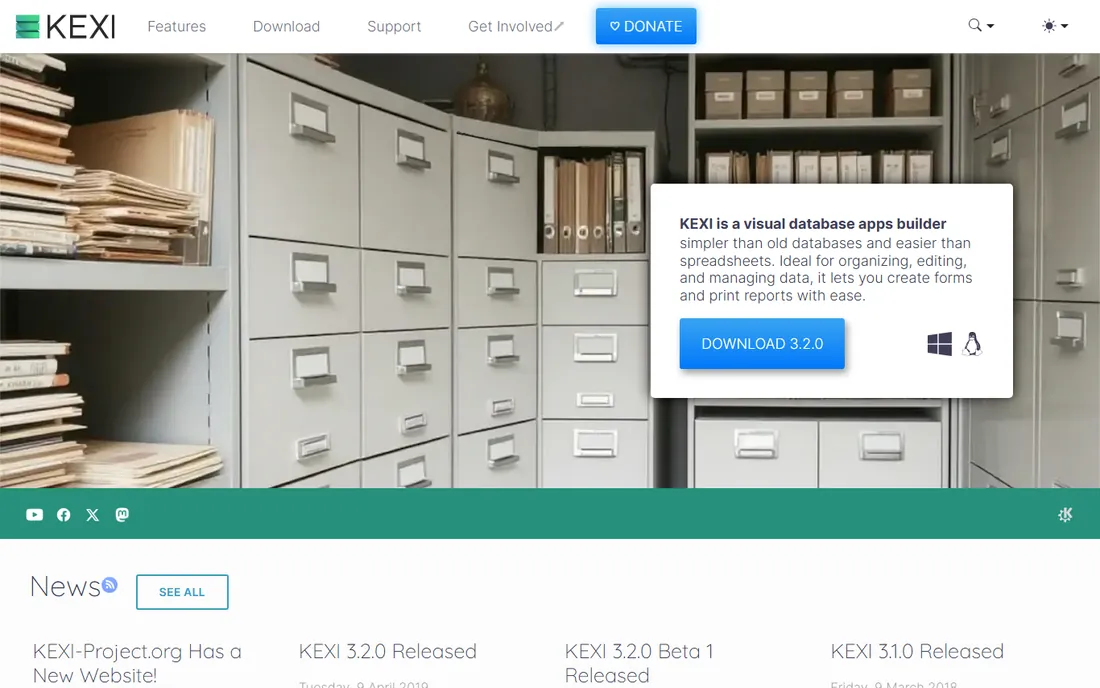The width and height of the screenshot is (1100, 688).
Task: Open the search dropdown
Action: (x=981, y=26)
